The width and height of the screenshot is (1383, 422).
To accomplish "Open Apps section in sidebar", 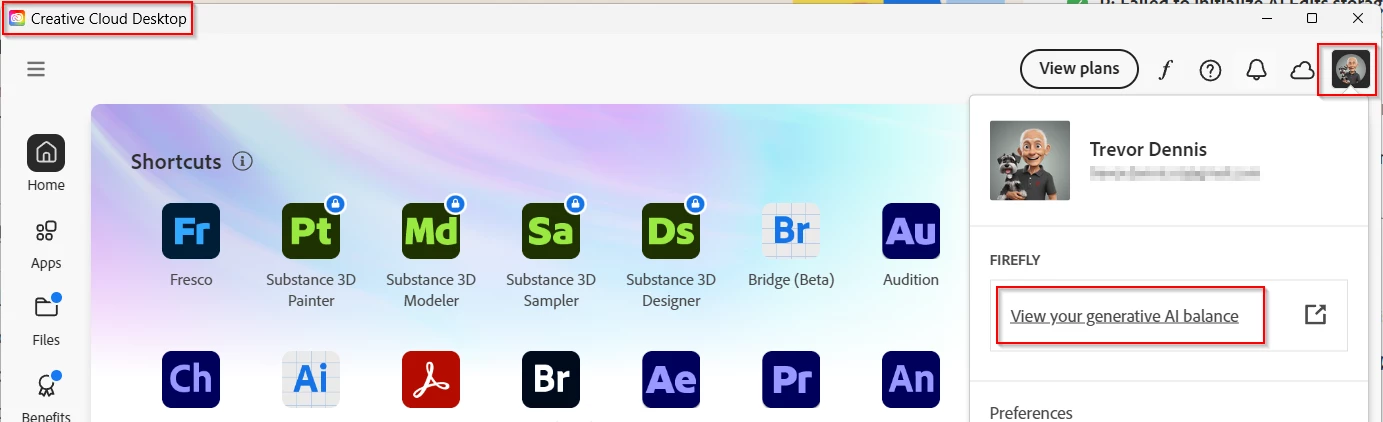I will (46, 244).
